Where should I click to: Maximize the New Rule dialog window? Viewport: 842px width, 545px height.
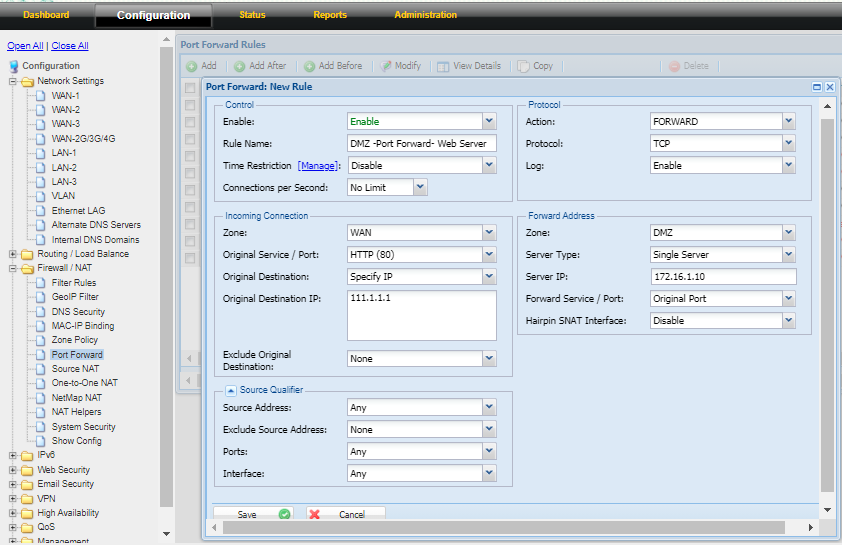(x=816, y=87)
